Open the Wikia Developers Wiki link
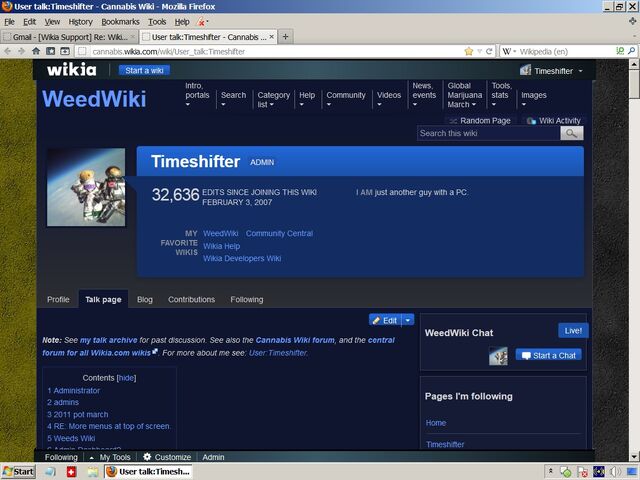 point(242,258)
